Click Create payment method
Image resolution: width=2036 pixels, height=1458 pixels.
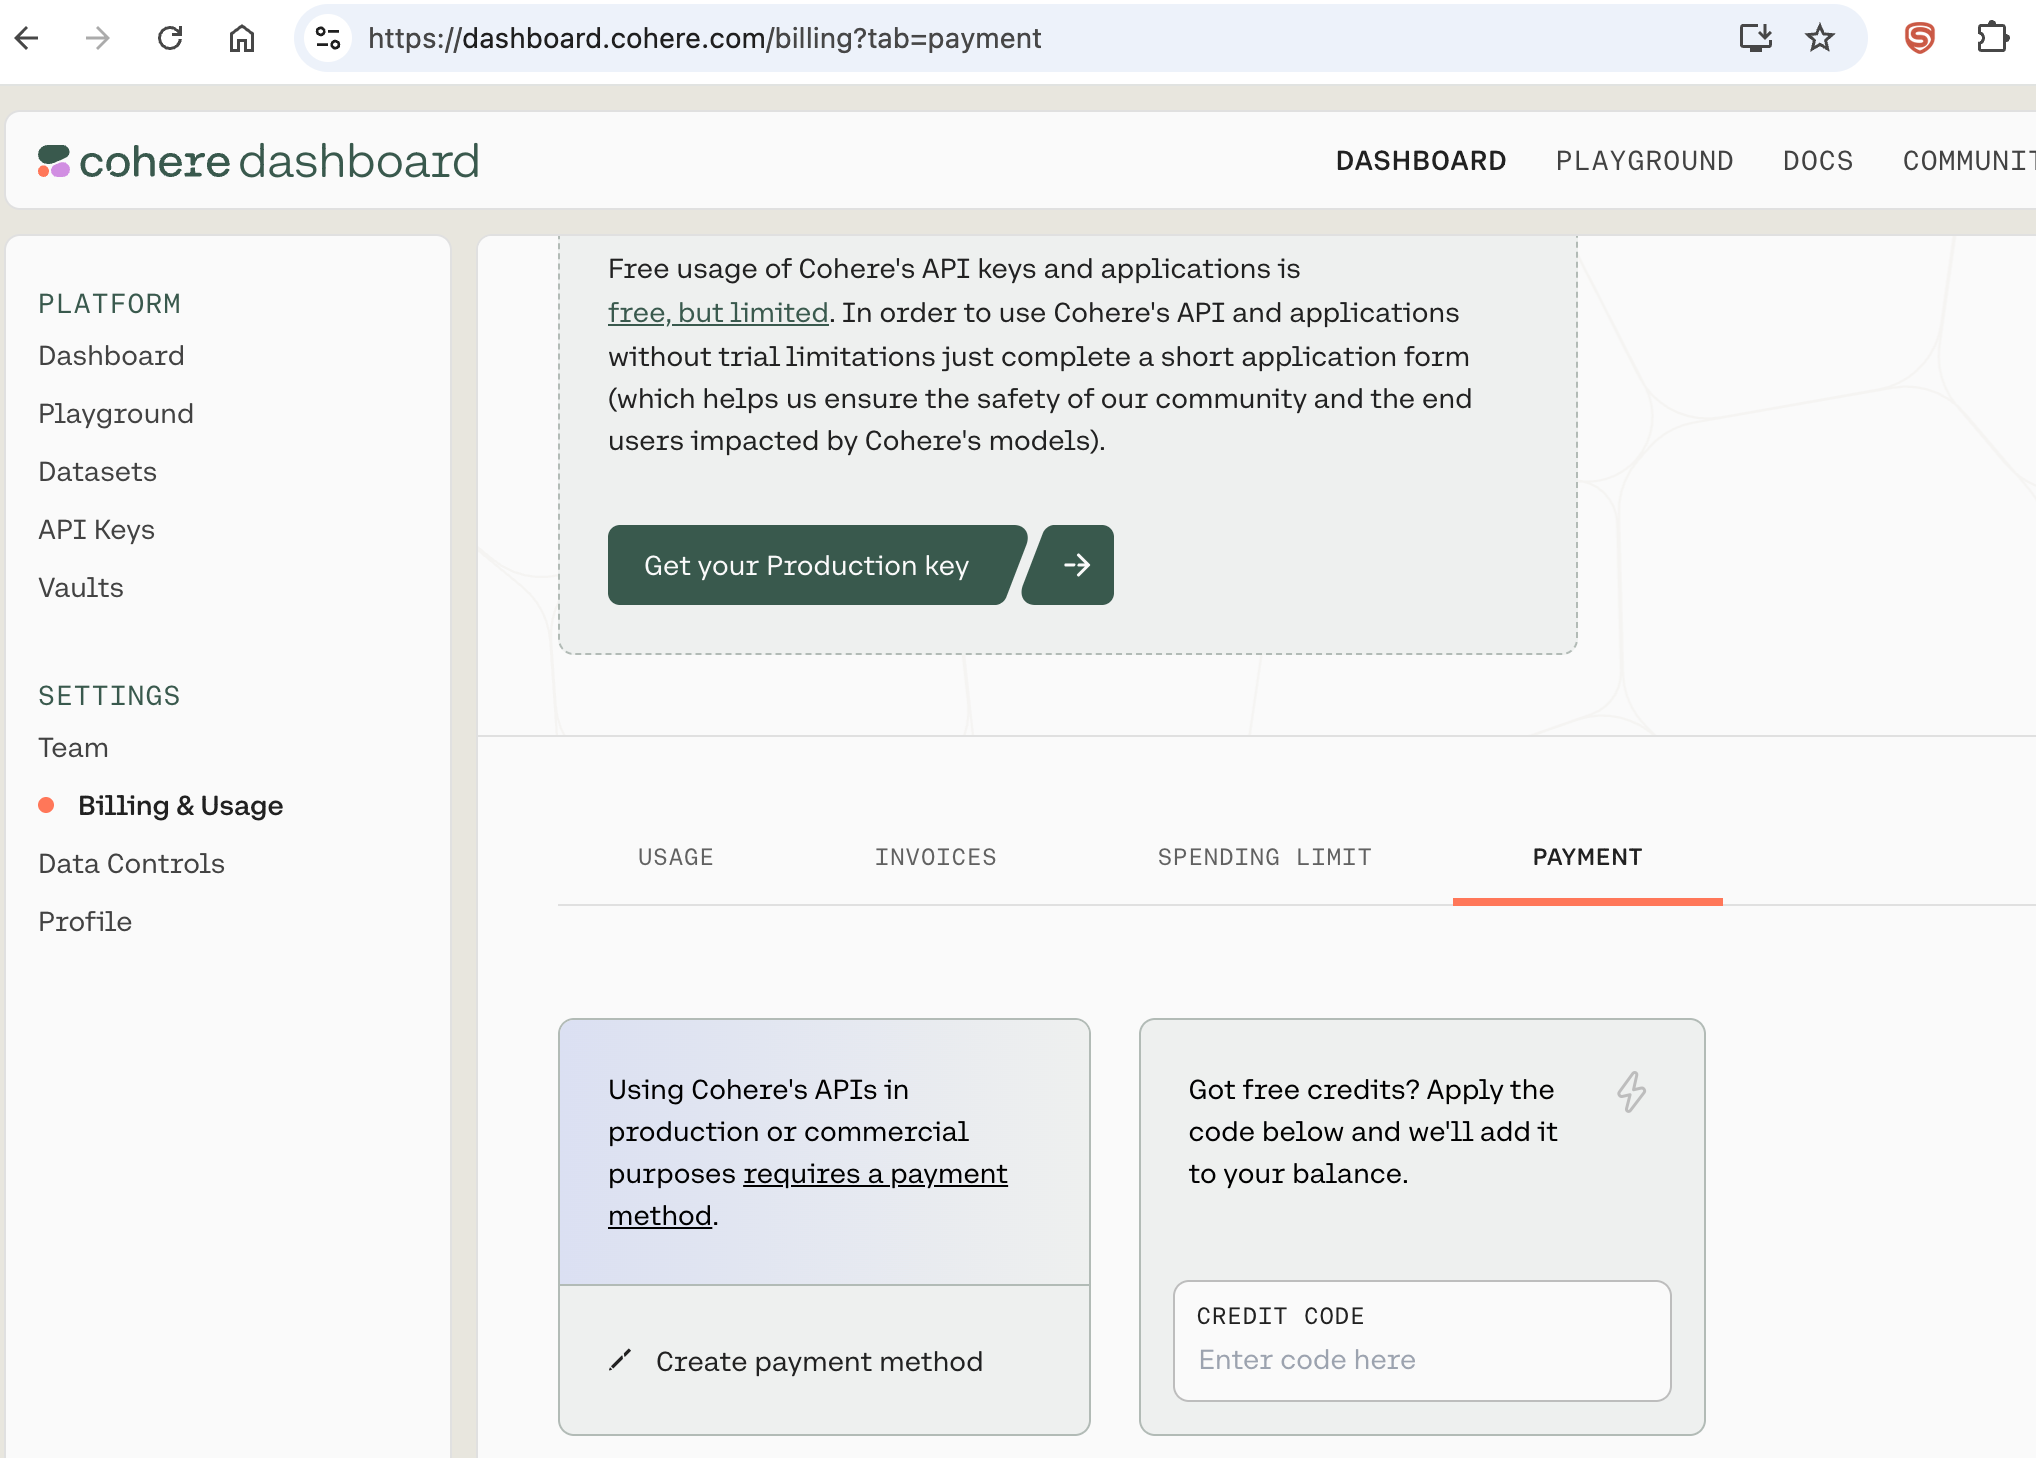point(819,1361)
